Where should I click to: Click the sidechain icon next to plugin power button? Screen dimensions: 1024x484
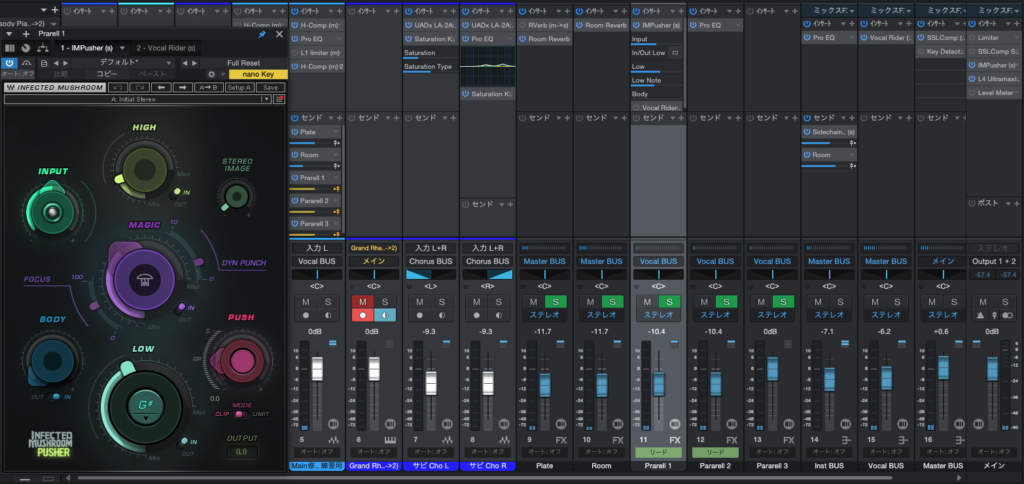(27, 63)
